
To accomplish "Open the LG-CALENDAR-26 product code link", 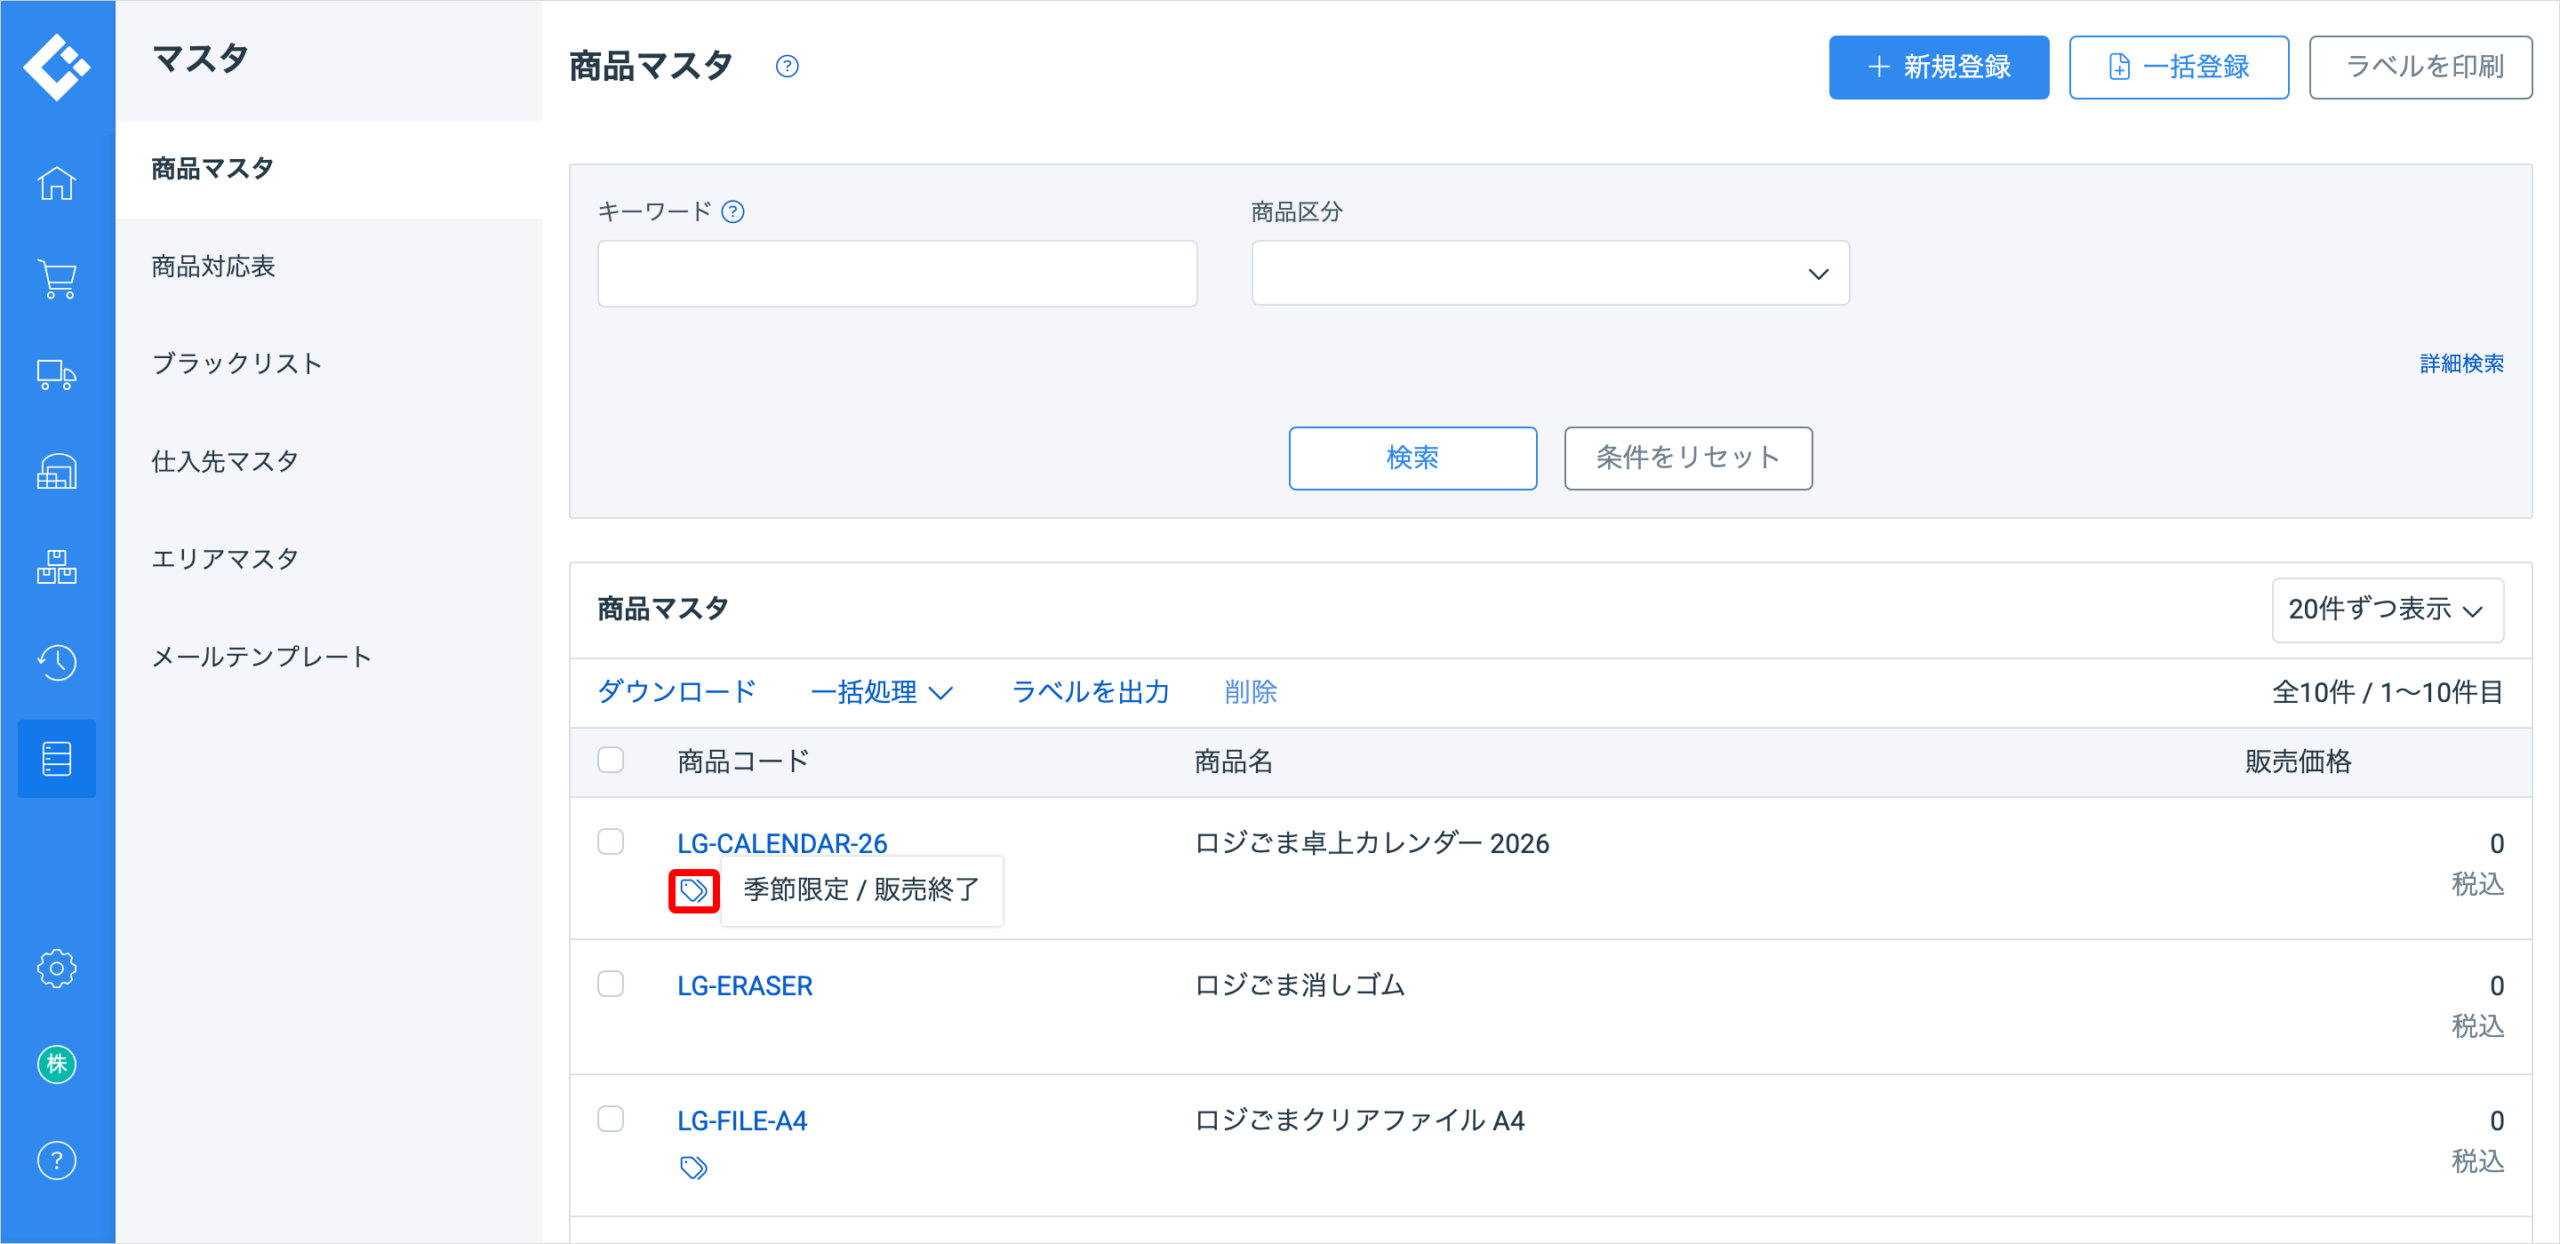I will click(x=782, y=844).
